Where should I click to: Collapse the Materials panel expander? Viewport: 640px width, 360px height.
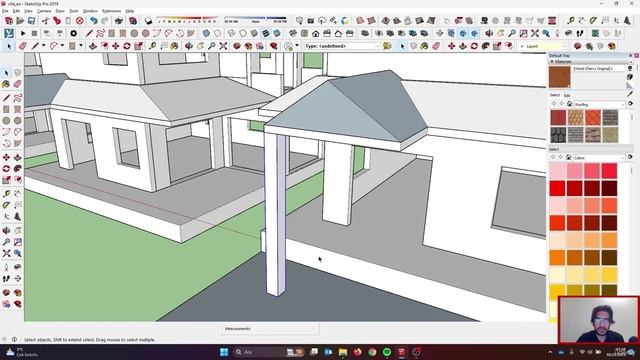tap(552, 62)
